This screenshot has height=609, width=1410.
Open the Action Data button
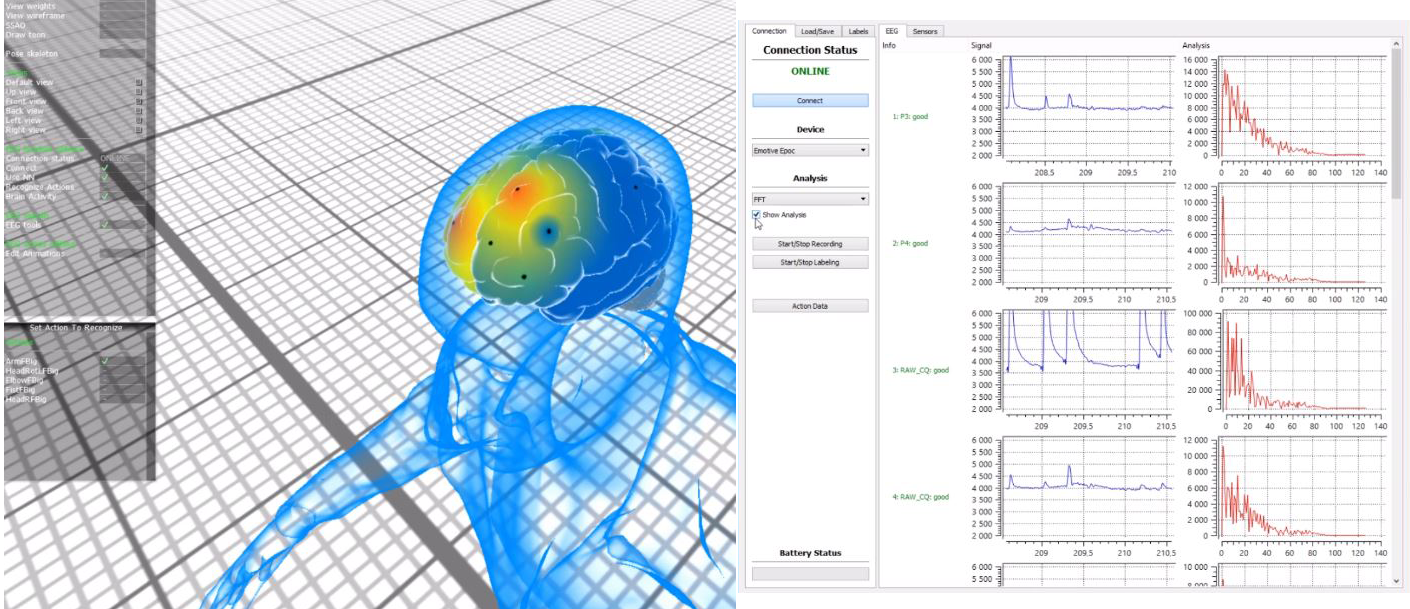coord(810,306)
